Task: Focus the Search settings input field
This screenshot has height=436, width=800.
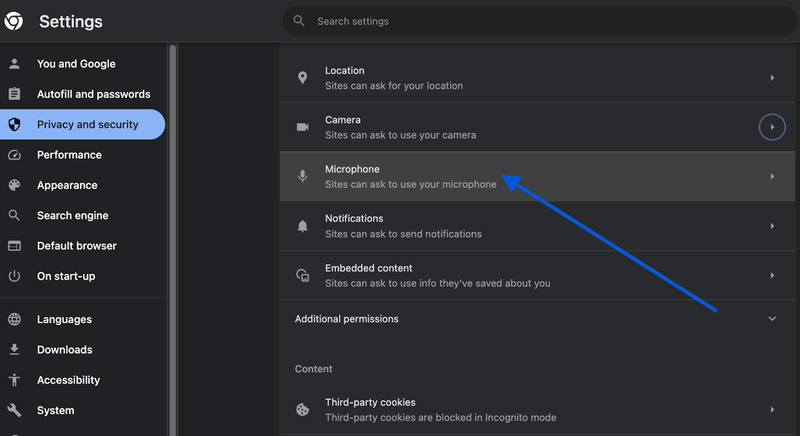Action: point(540,21)
